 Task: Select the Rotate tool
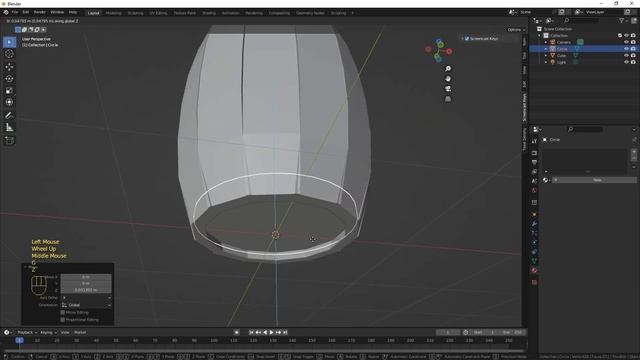coord(9,78)
